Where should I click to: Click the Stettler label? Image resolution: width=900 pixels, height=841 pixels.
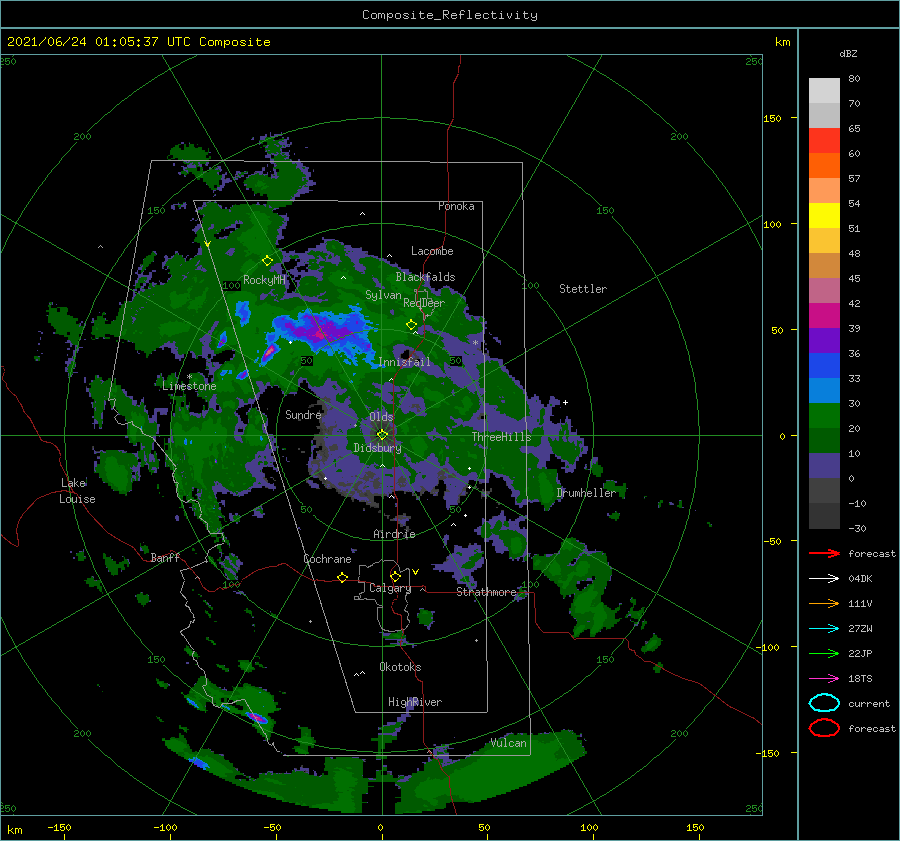point(583,289)
